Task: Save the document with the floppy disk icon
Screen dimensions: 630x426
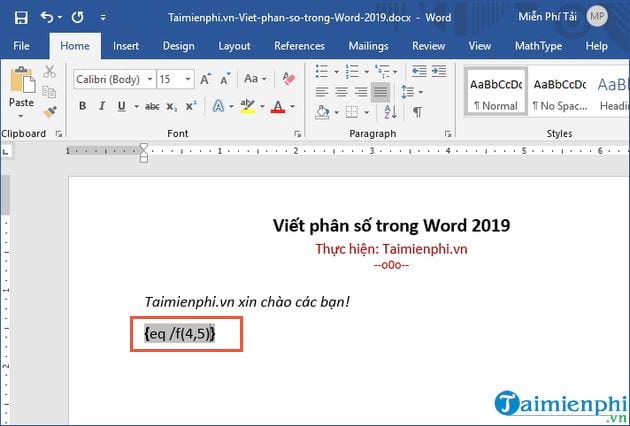Action: (x=21, y=18)
